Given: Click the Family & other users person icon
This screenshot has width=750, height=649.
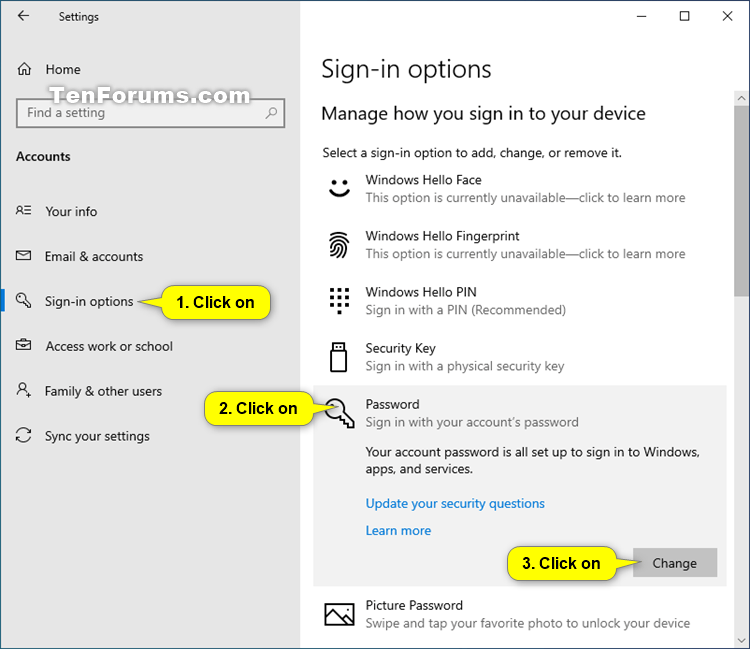Looking at the screenshot, I should [x=23, y=390].
